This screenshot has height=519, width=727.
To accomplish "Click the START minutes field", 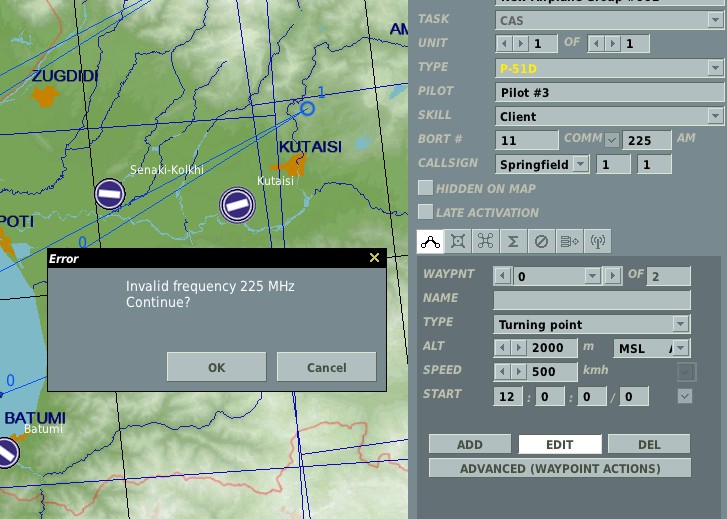I will pos(550,397).
